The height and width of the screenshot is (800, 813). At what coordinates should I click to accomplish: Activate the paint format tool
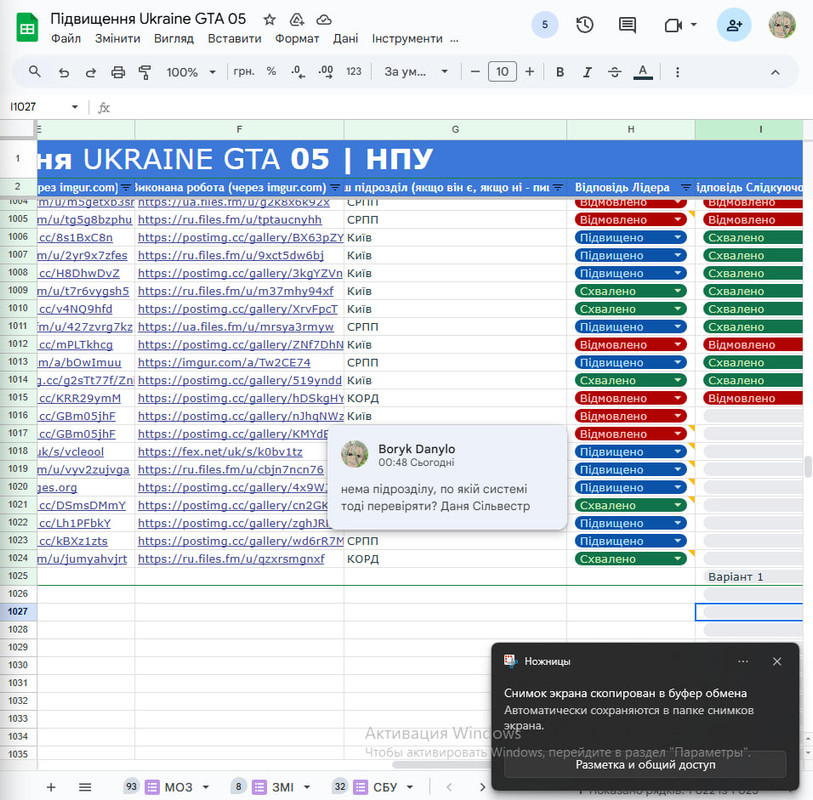pyautogui.click(x=145, y=72)
